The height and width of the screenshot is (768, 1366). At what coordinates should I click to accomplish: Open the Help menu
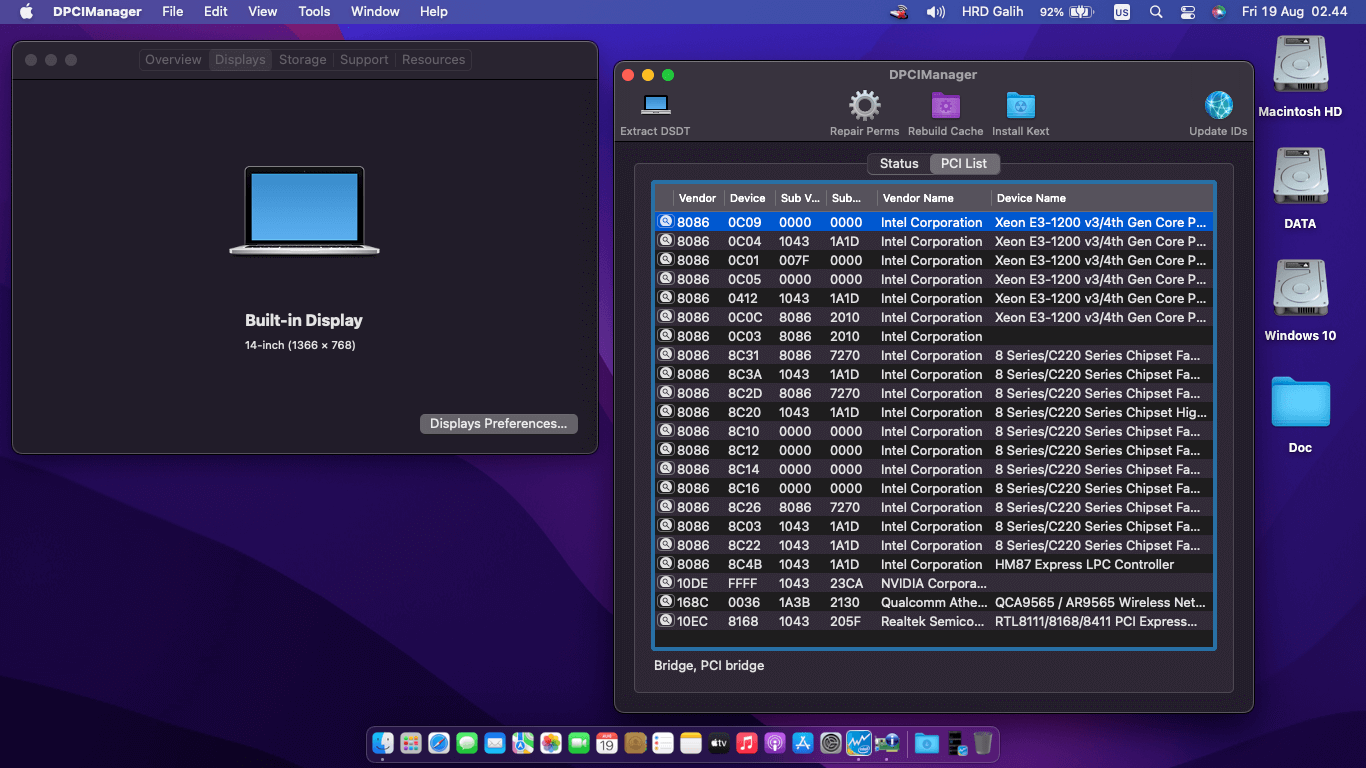pos(433,12)
